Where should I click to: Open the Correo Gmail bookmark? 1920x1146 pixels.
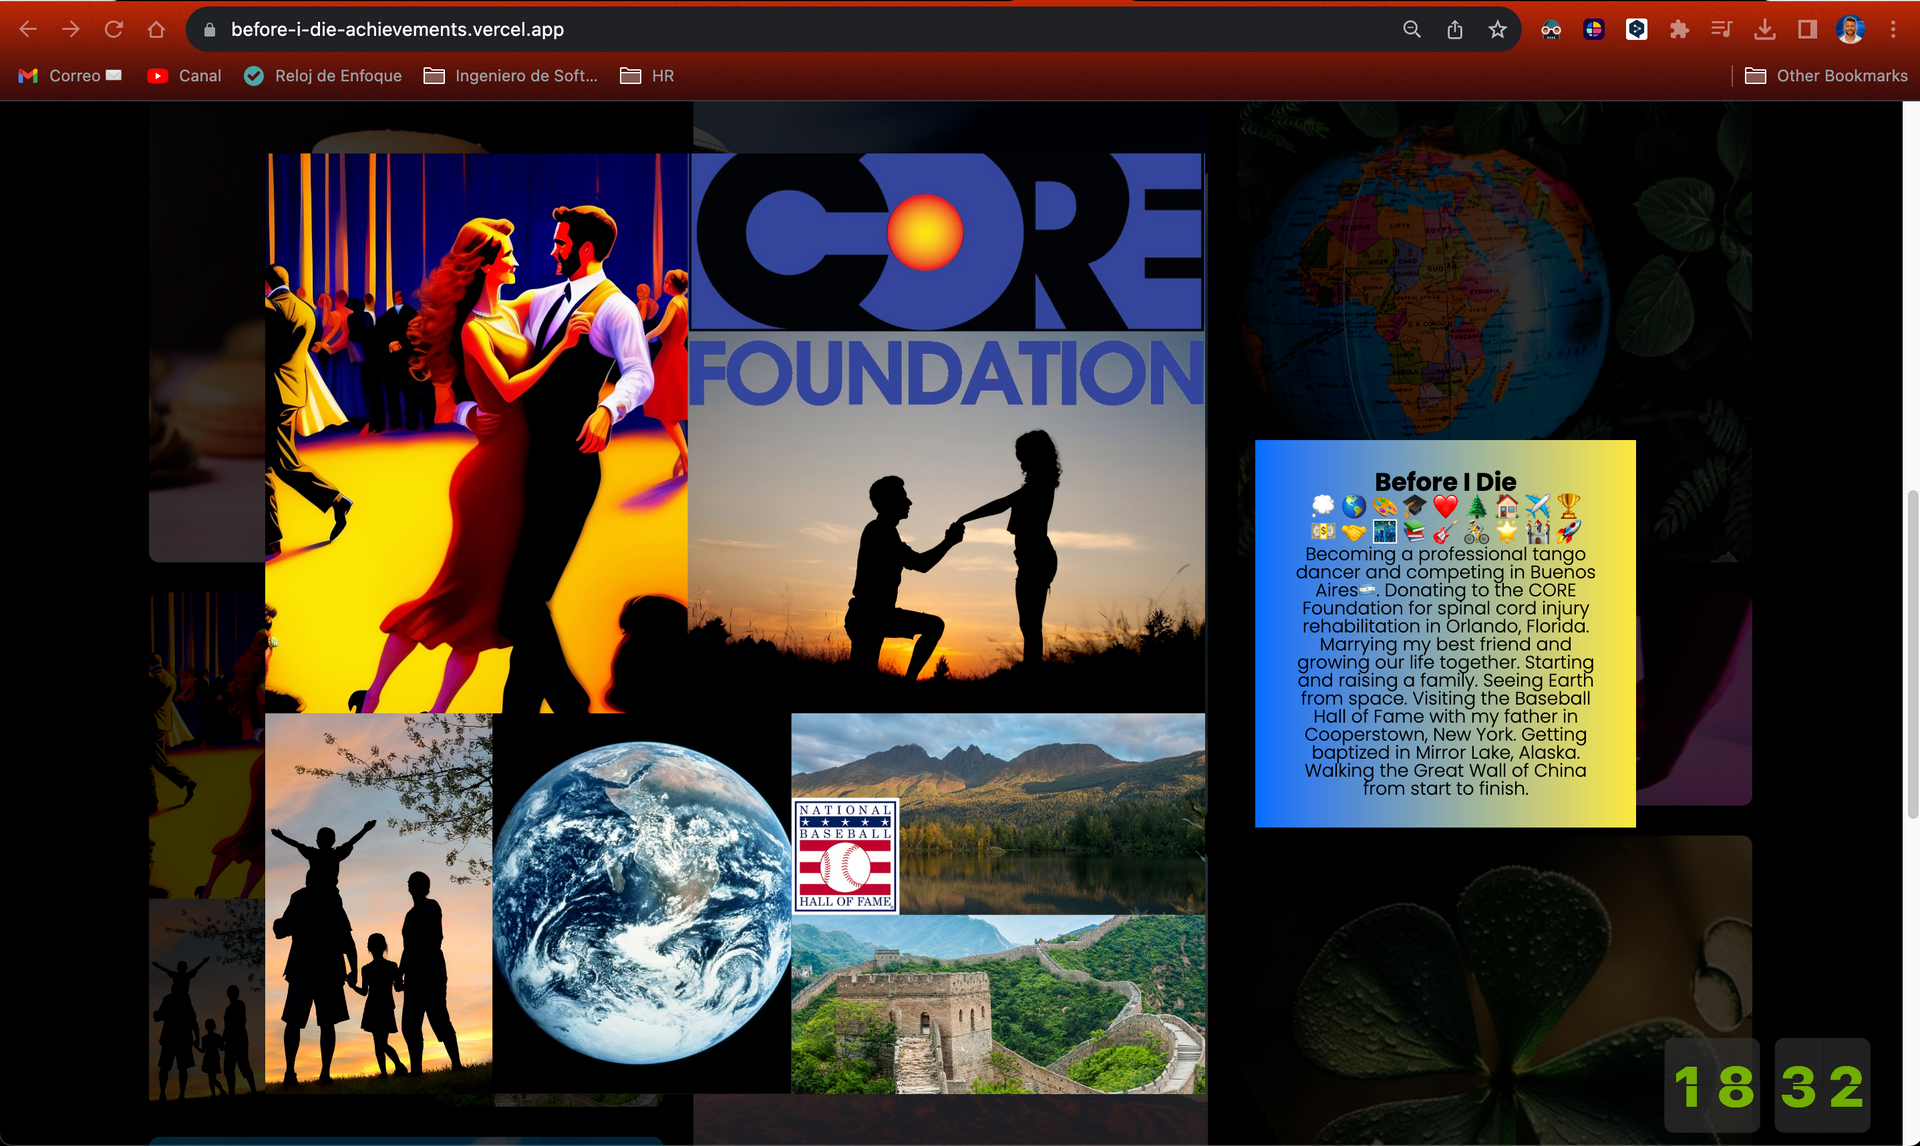click(x=70, y=76)
